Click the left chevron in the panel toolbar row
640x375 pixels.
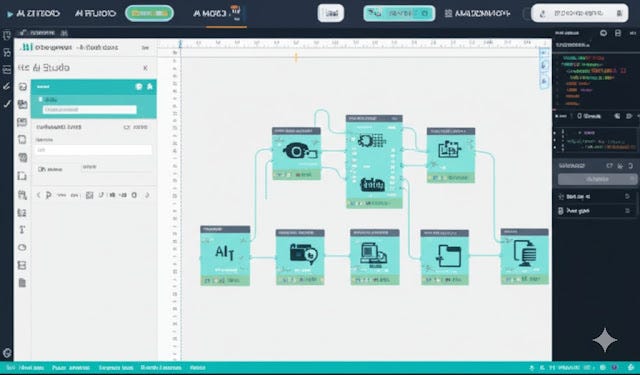pos(38,195)
